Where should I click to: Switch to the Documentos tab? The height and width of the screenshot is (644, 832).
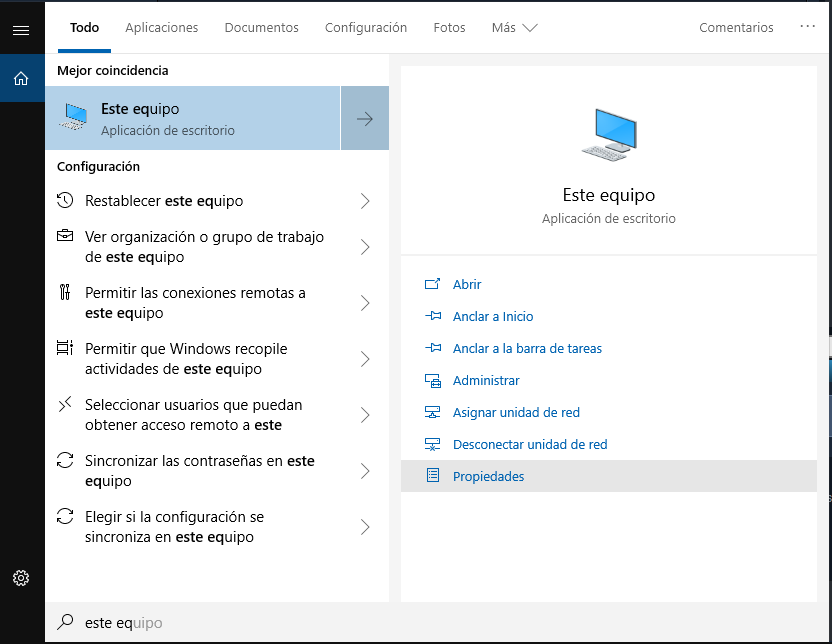click(x=261, y=28)
